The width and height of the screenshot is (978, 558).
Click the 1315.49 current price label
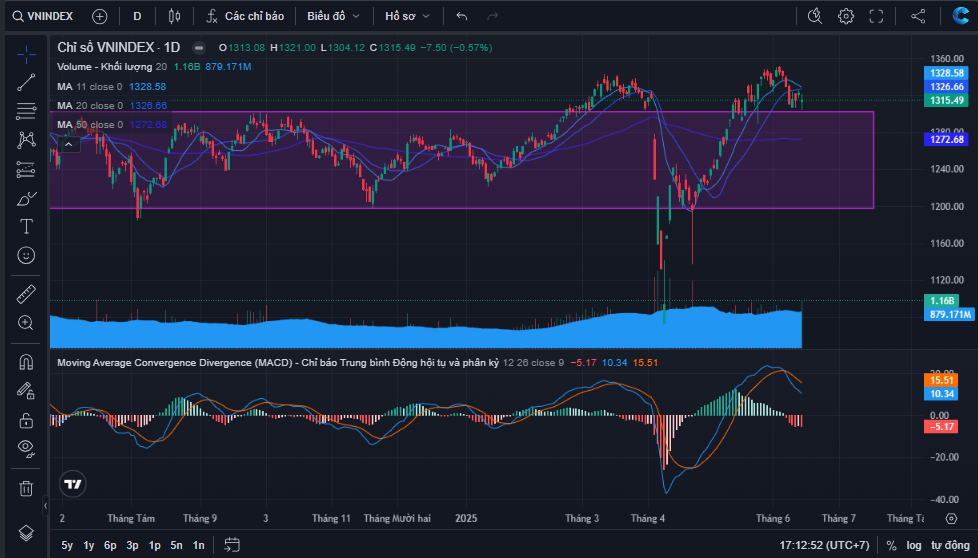946,100
